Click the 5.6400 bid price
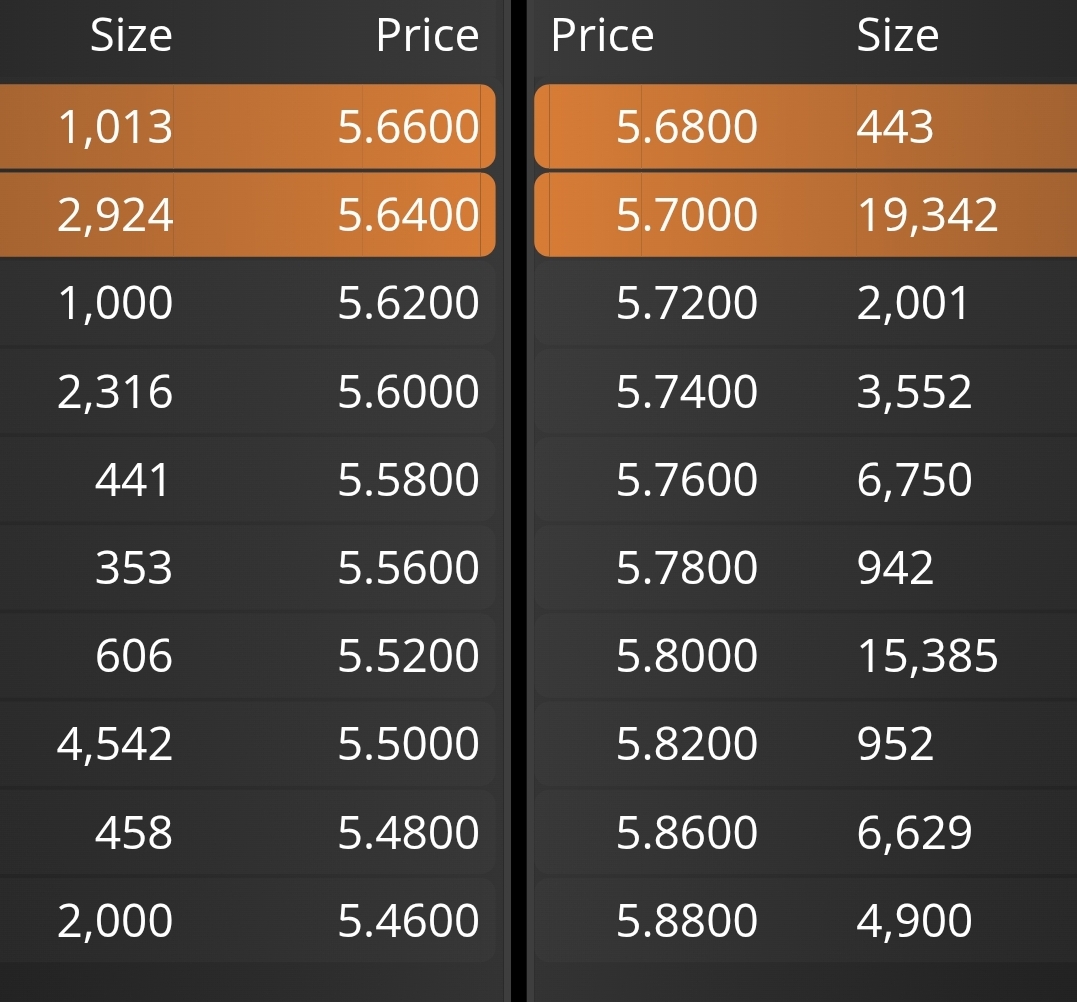The height and width of the screenshot is (1002, 1077). (408, 214)
